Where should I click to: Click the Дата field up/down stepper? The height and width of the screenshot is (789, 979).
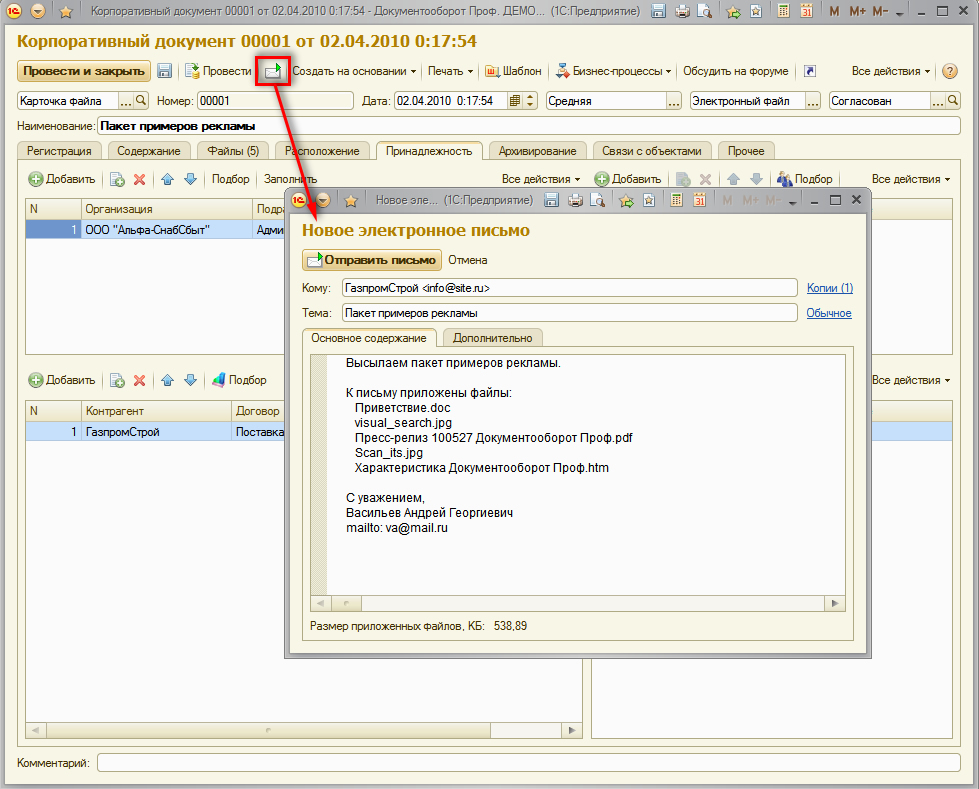coord(530,100)
